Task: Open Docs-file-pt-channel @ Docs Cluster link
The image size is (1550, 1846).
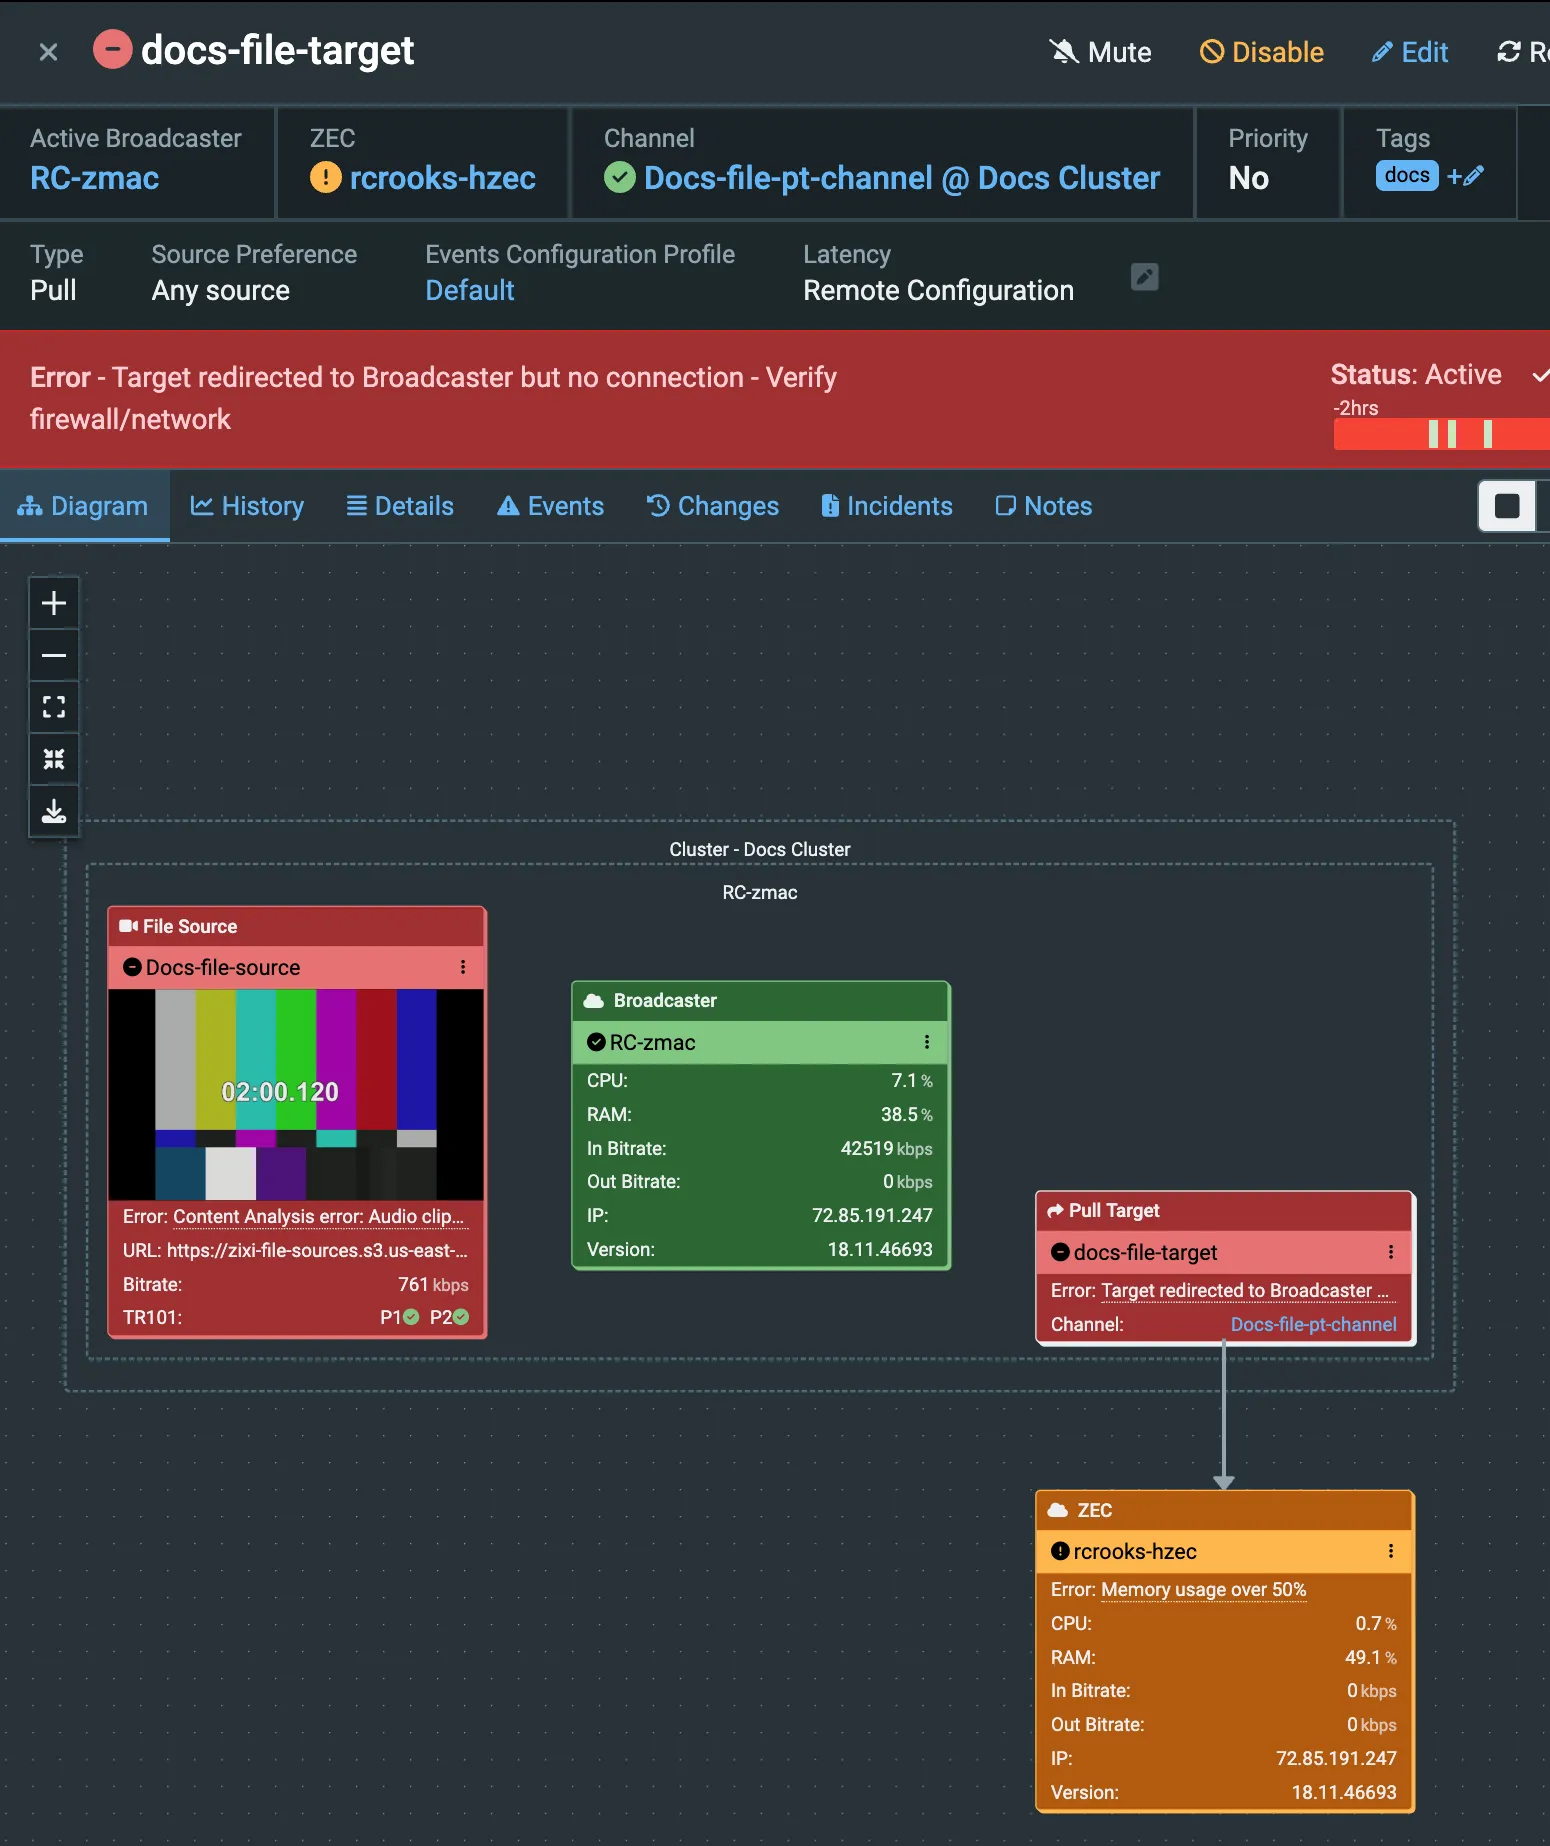Action: 902,178
